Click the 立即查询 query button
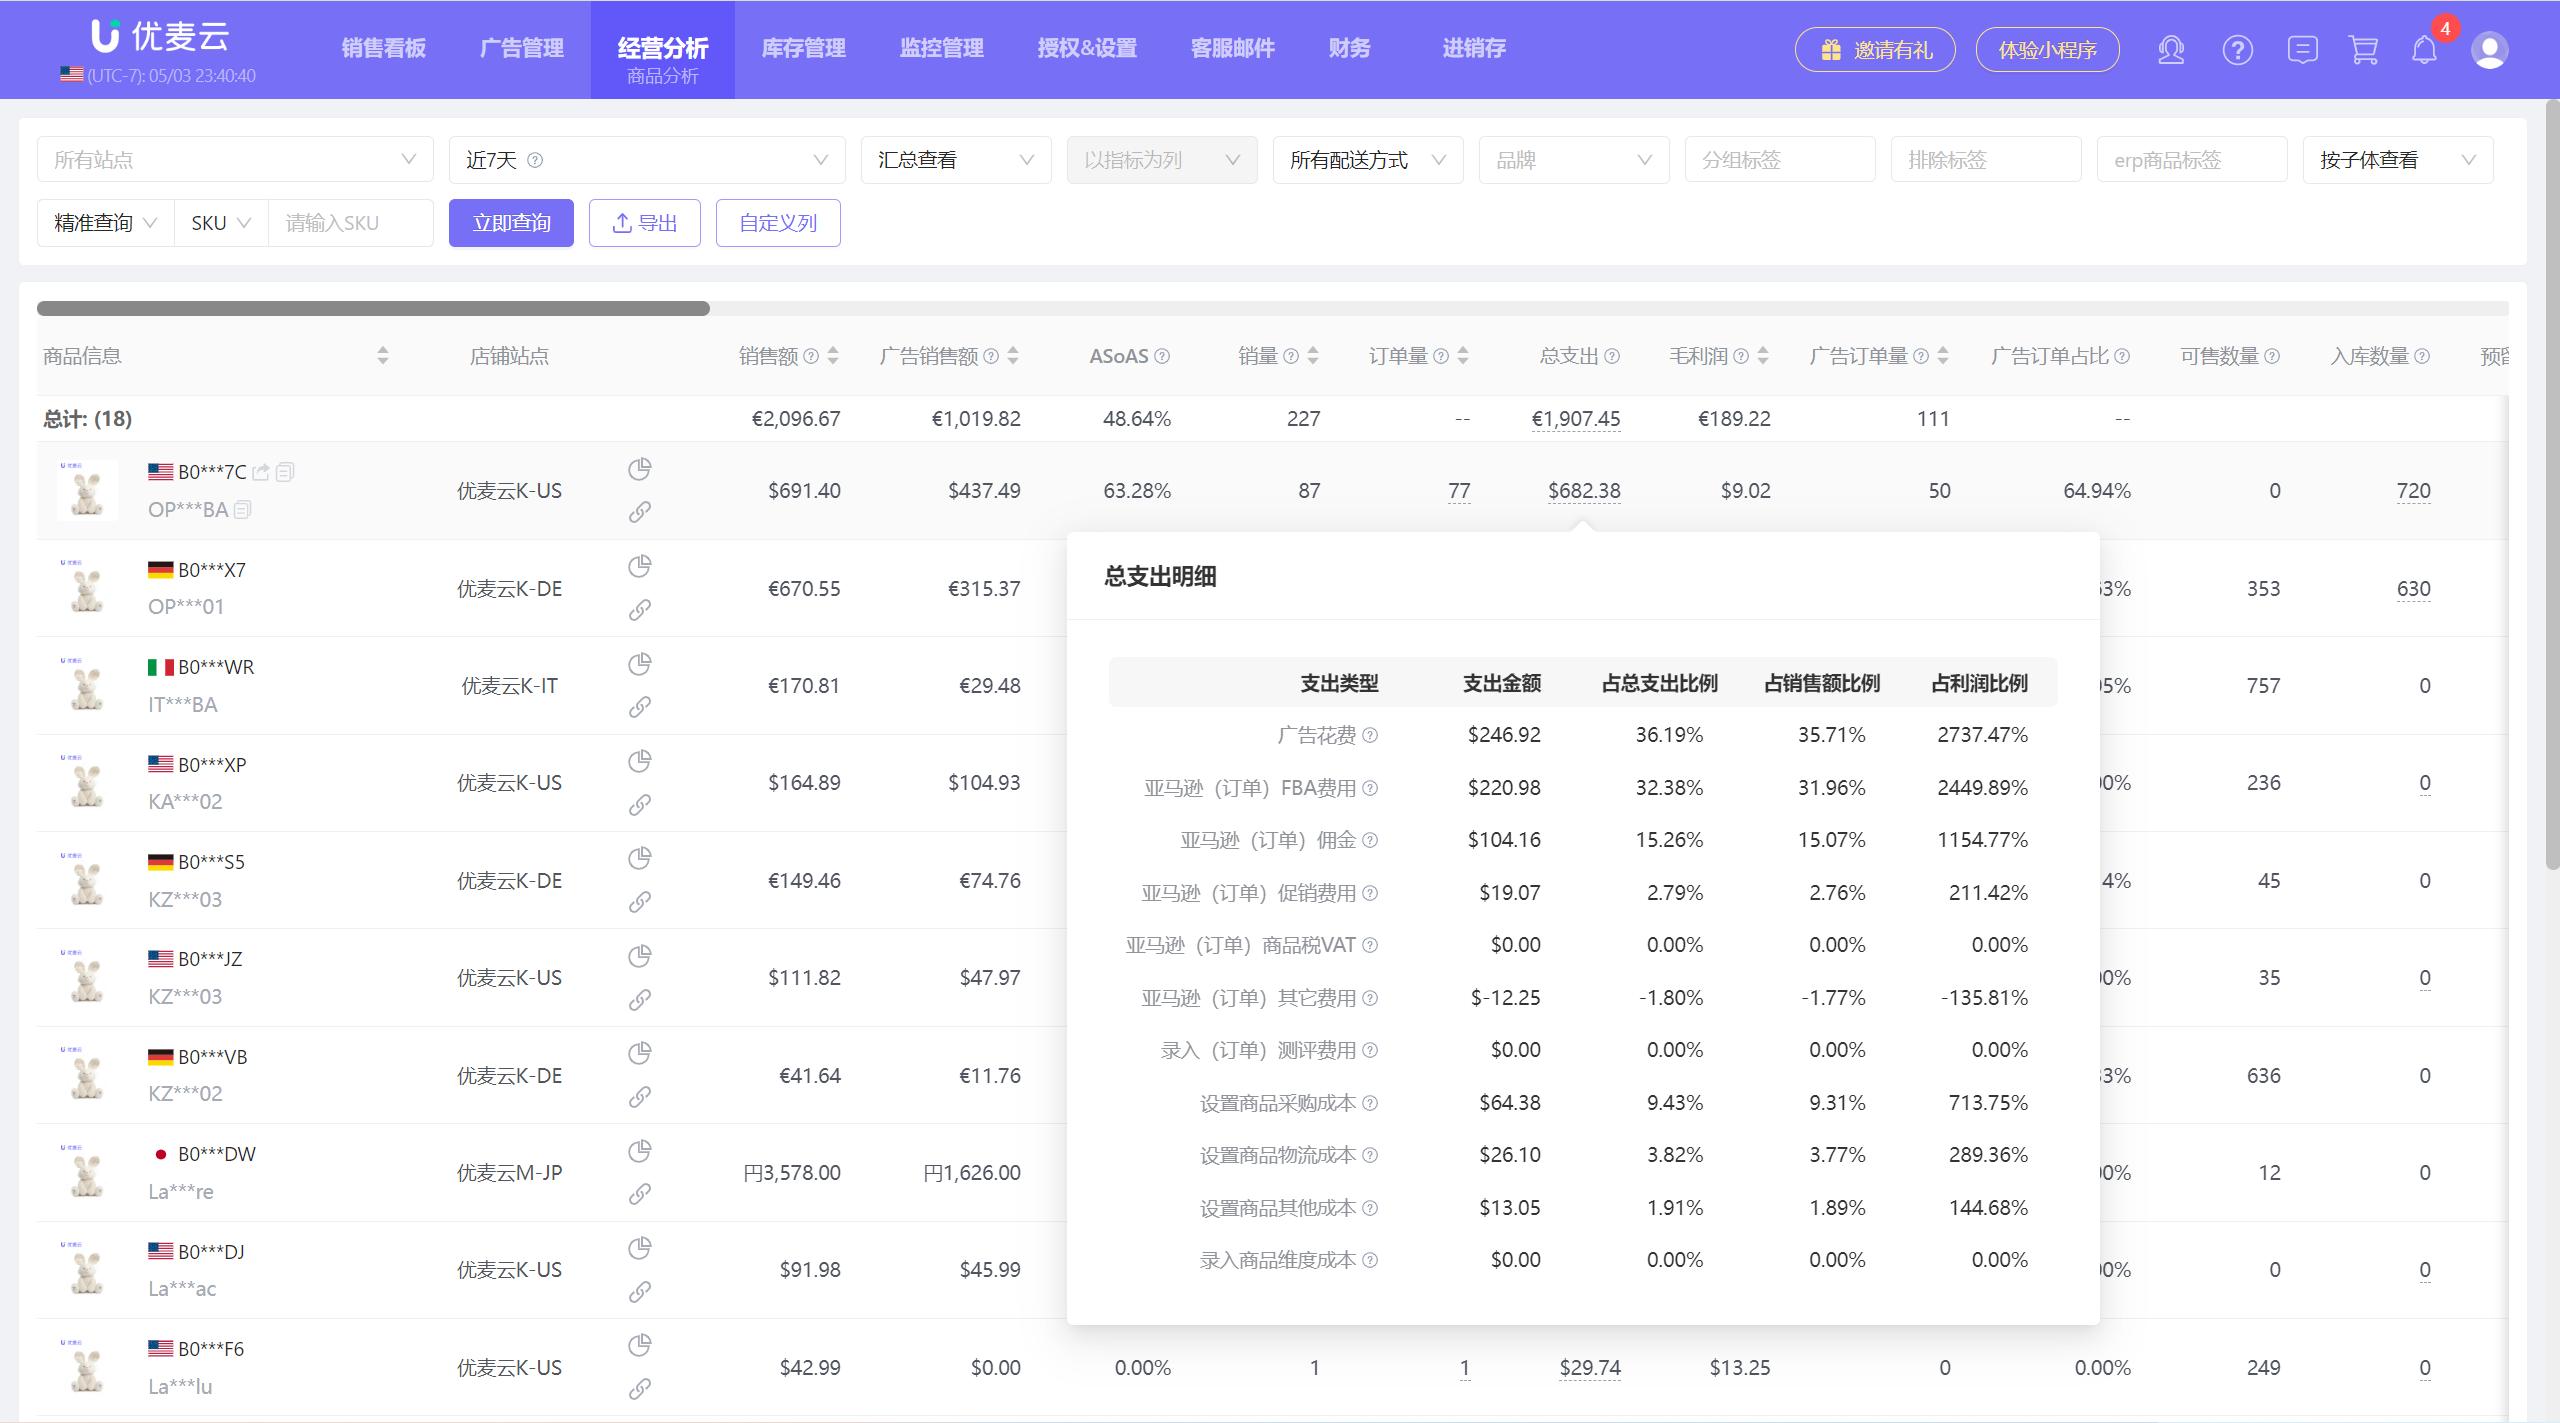This screenshot has width=2560, height=1423. [511, 222]
